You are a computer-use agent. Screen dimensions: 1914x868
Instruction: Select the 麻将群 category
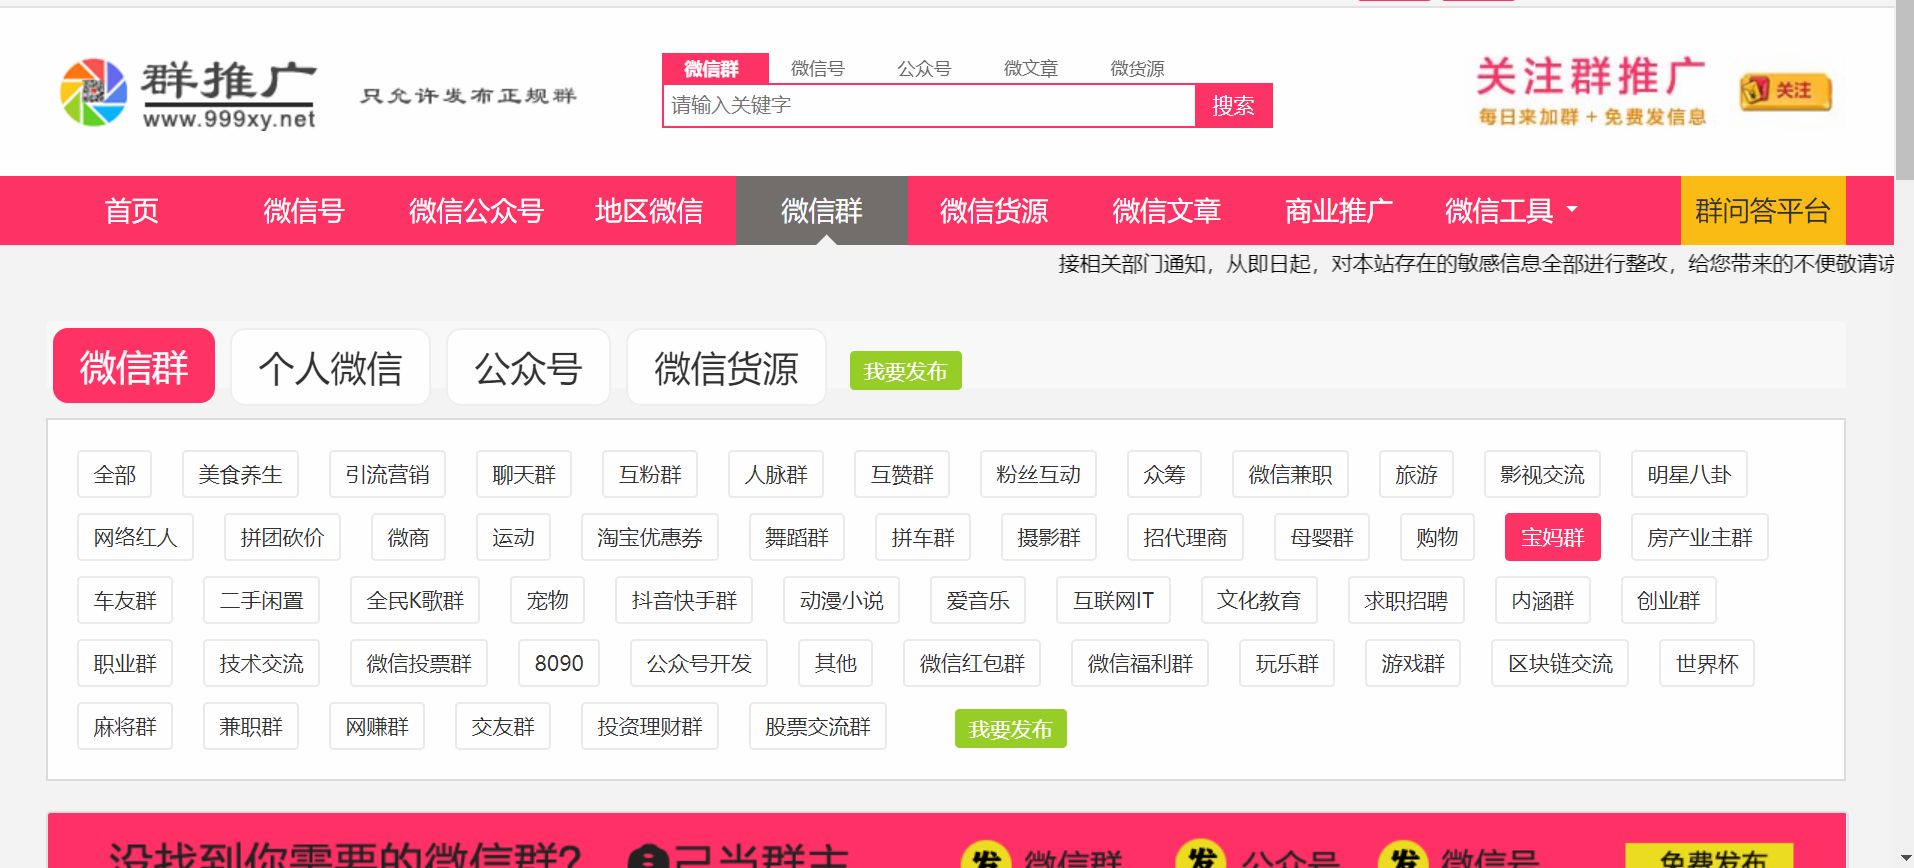click(x=125, y=726)
